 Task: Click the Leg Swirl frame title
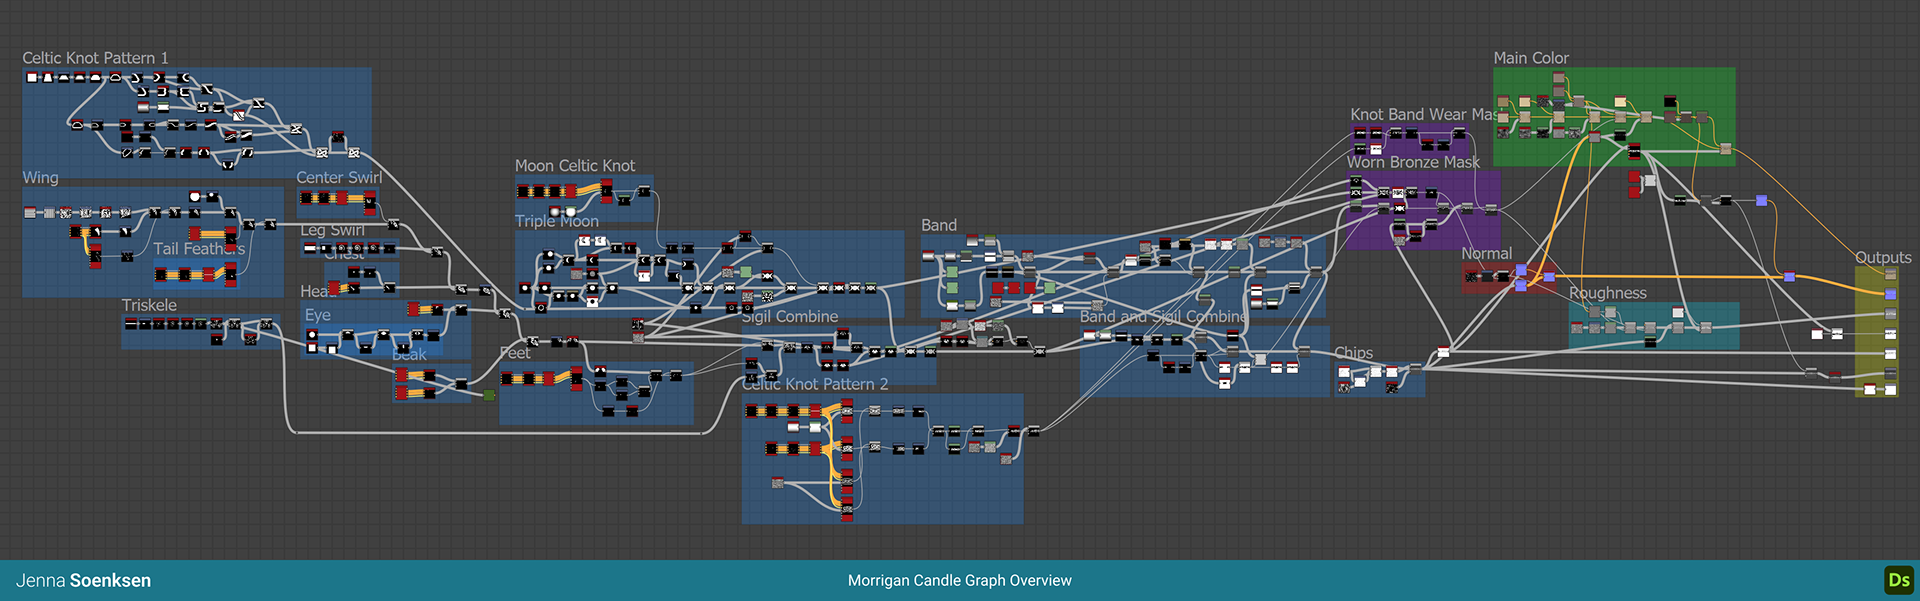tap(333, 230)
